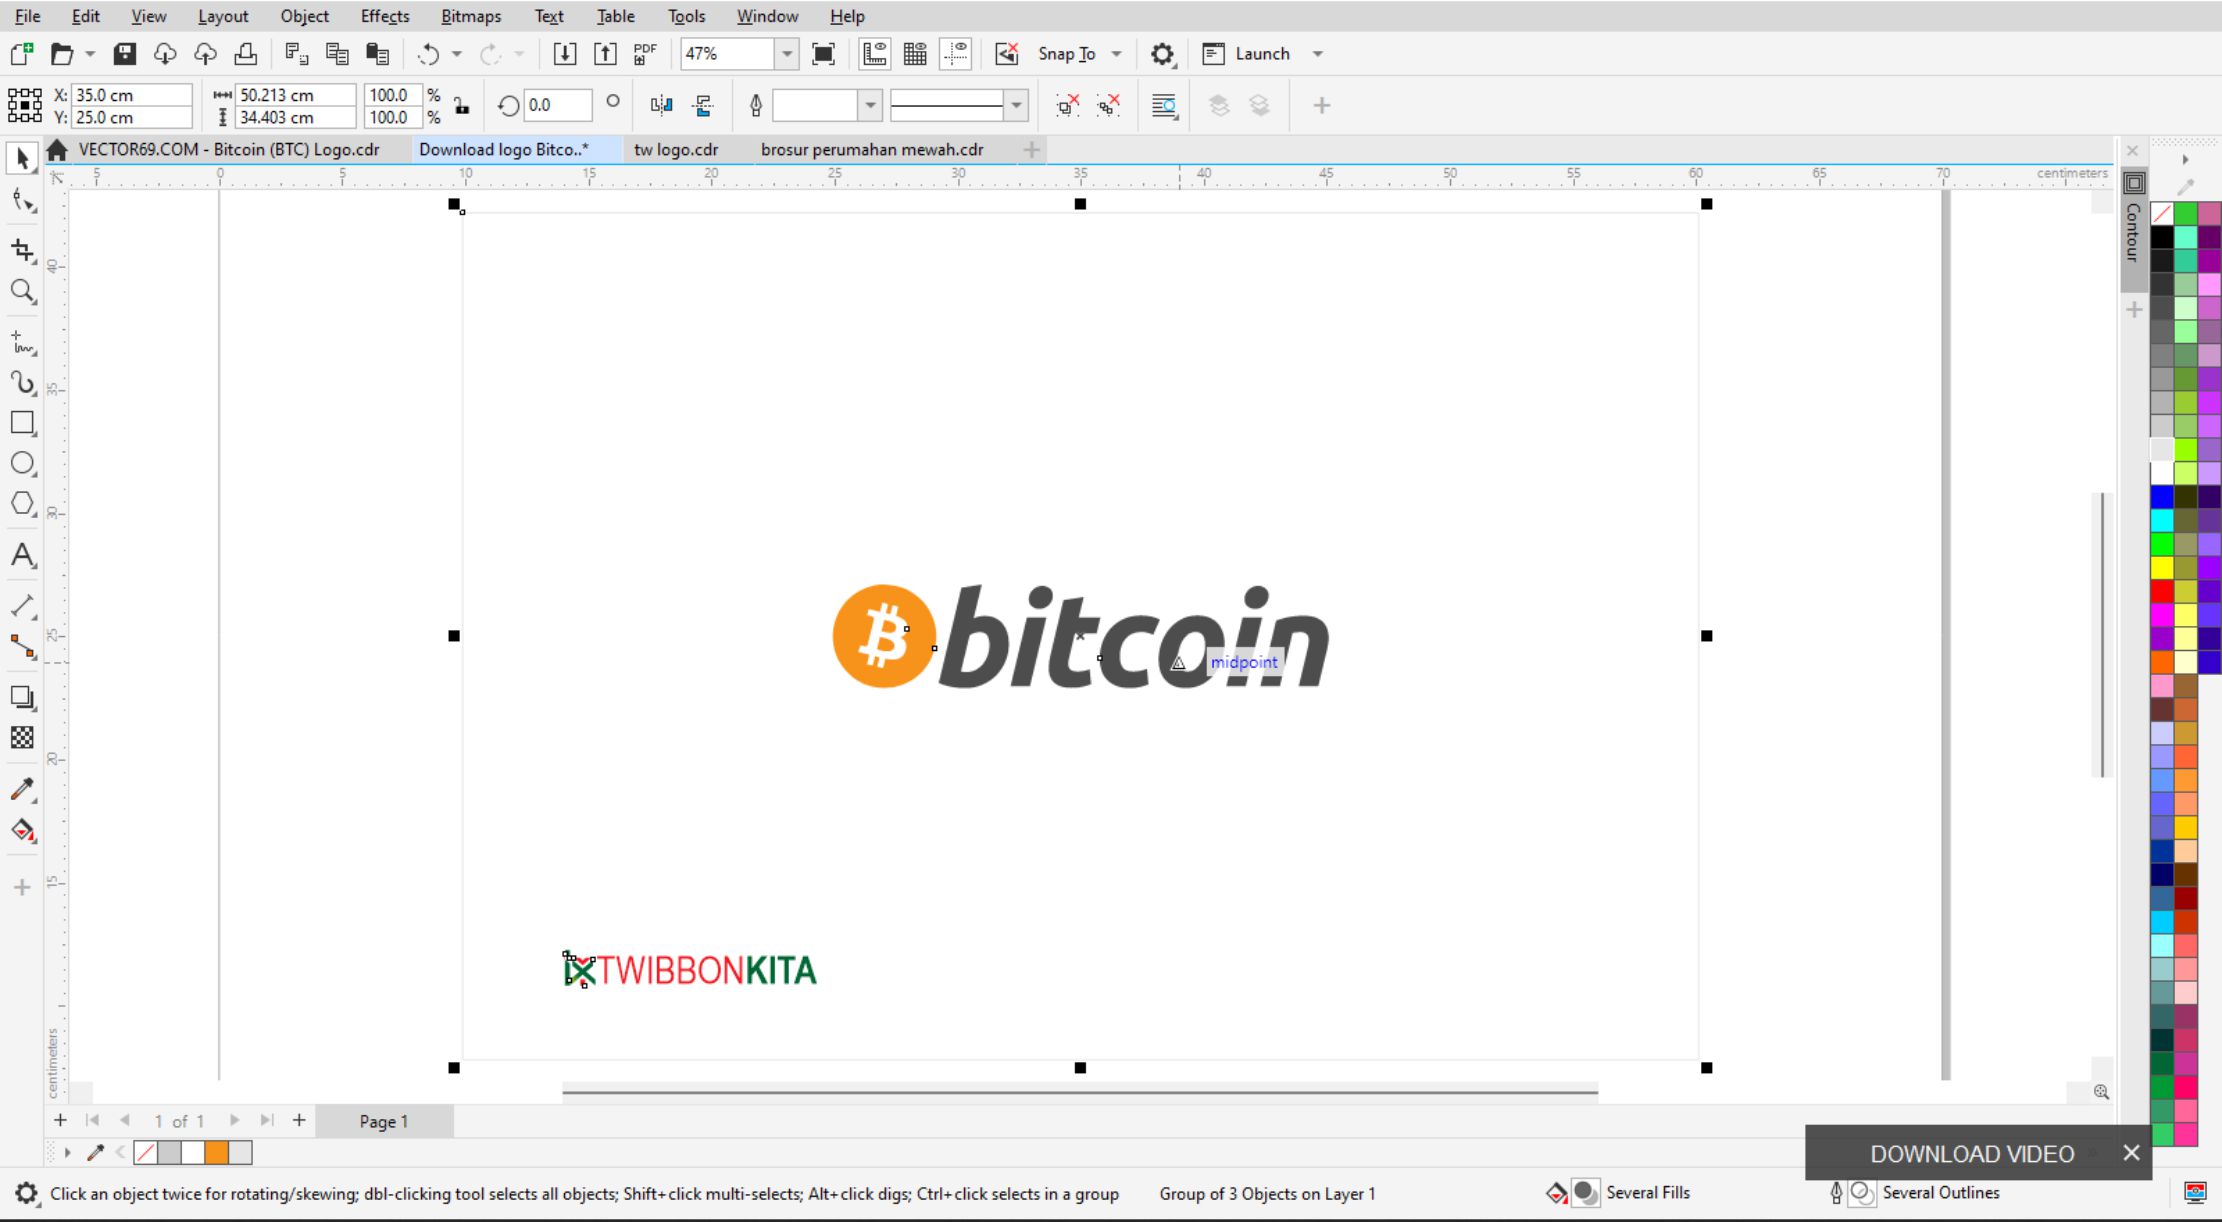The image size is (2222, 1222).
Task: Click the DOWNLOAD VIDEO button
Action: (1971, 1153)
